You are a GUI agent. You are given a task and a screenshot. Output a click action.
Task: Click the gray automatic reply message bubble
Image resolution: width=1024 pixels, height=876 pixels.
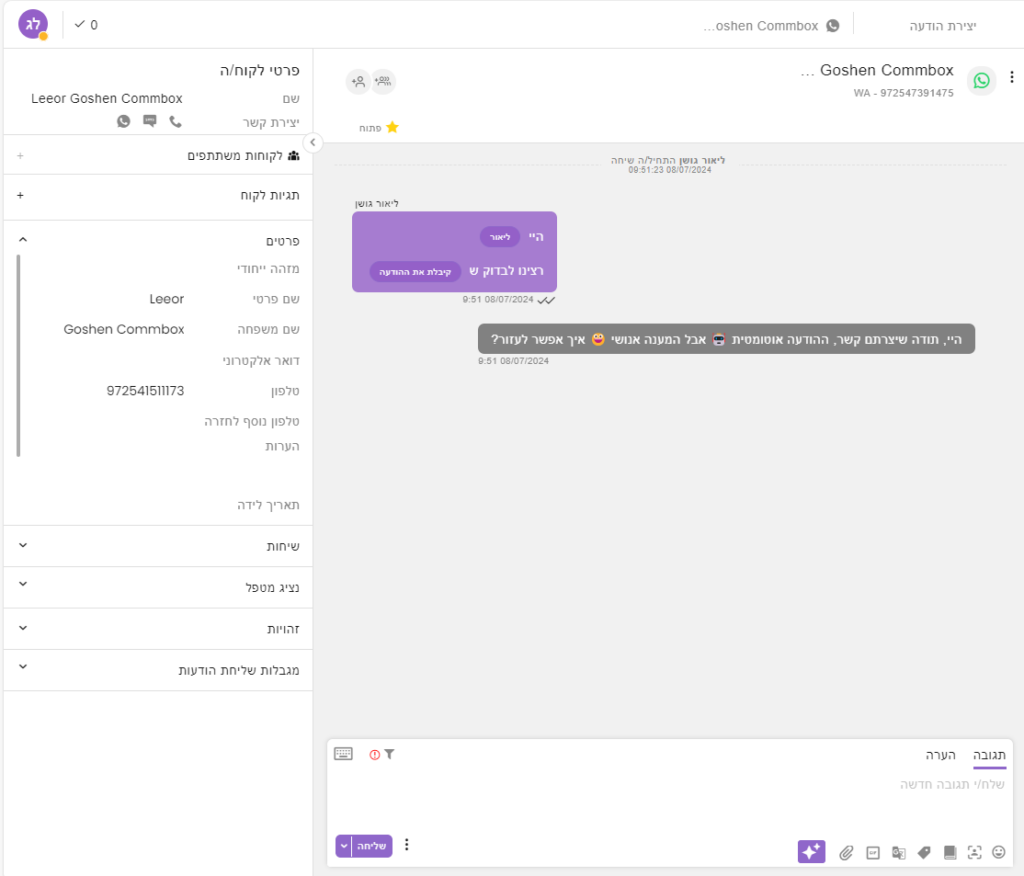(726, 339)
